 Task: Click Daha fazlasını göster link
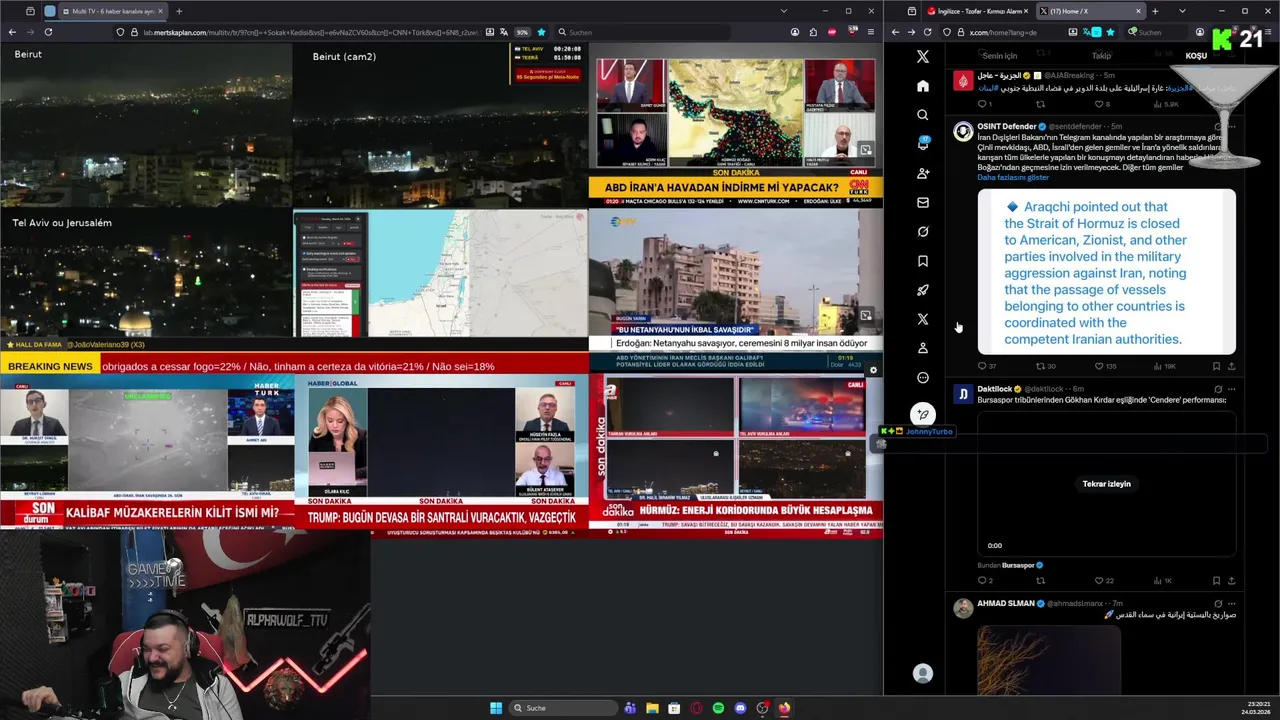click(1013, 177)
